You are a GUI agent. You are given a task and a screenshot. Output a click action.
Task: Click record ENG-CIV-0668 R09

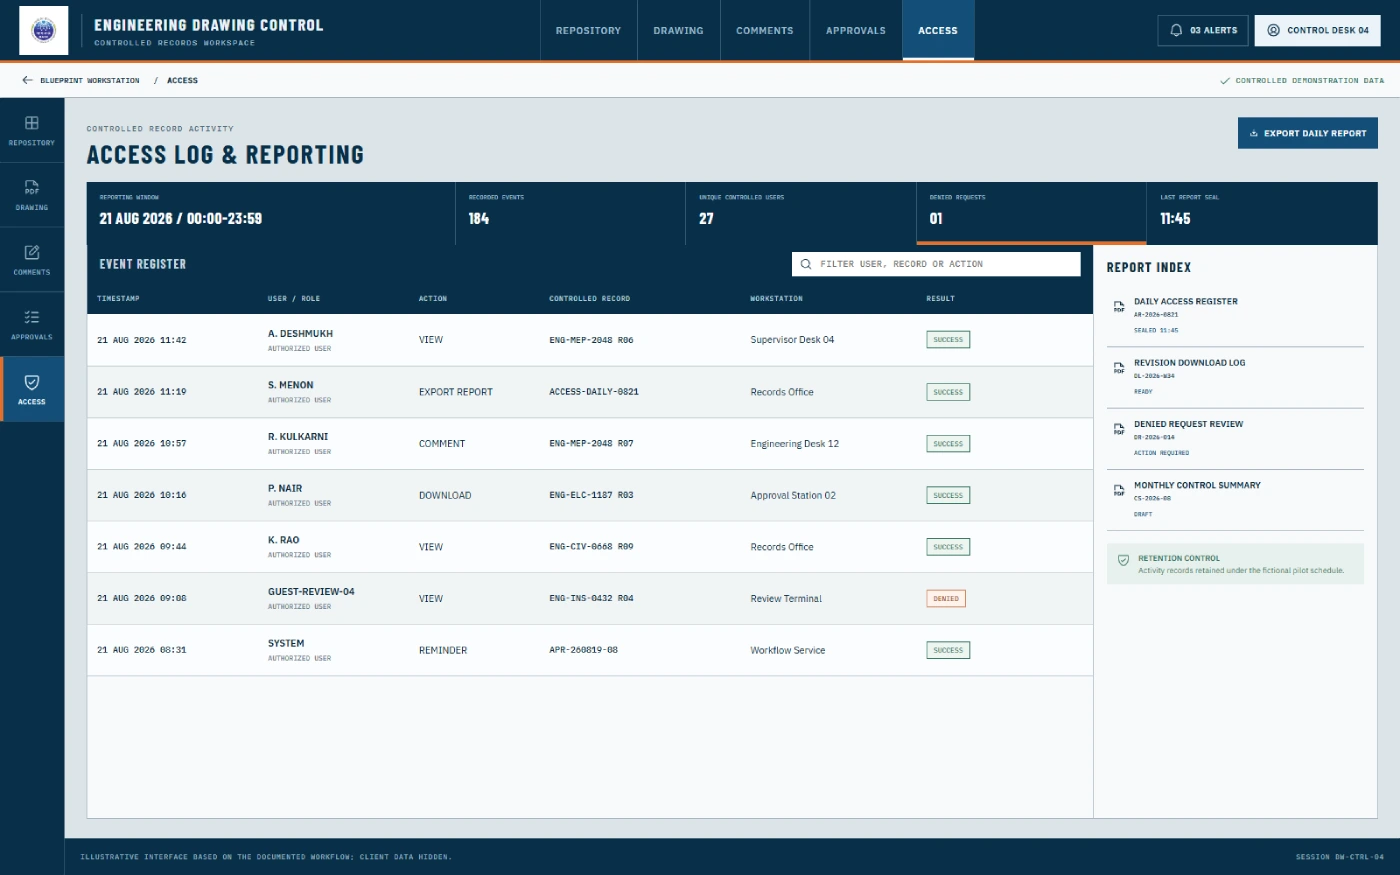pos(591,547)
